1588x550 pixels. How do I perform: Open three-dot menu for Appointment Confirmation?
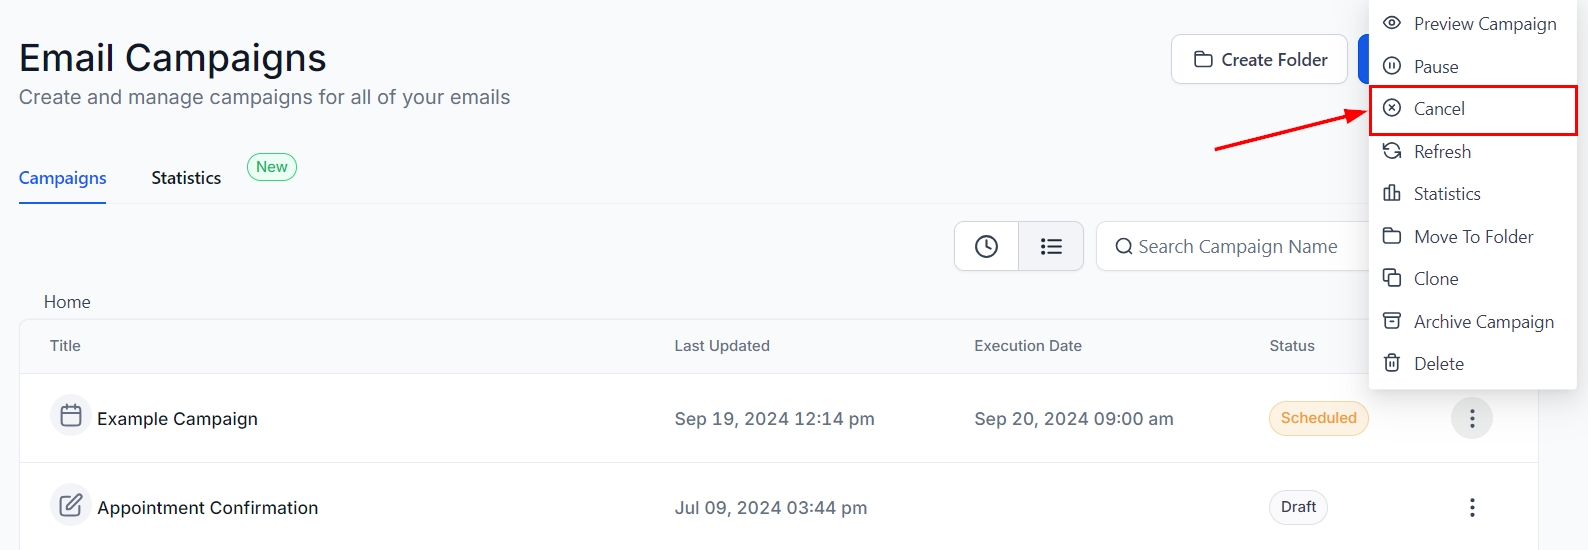tap(1472, 508)
